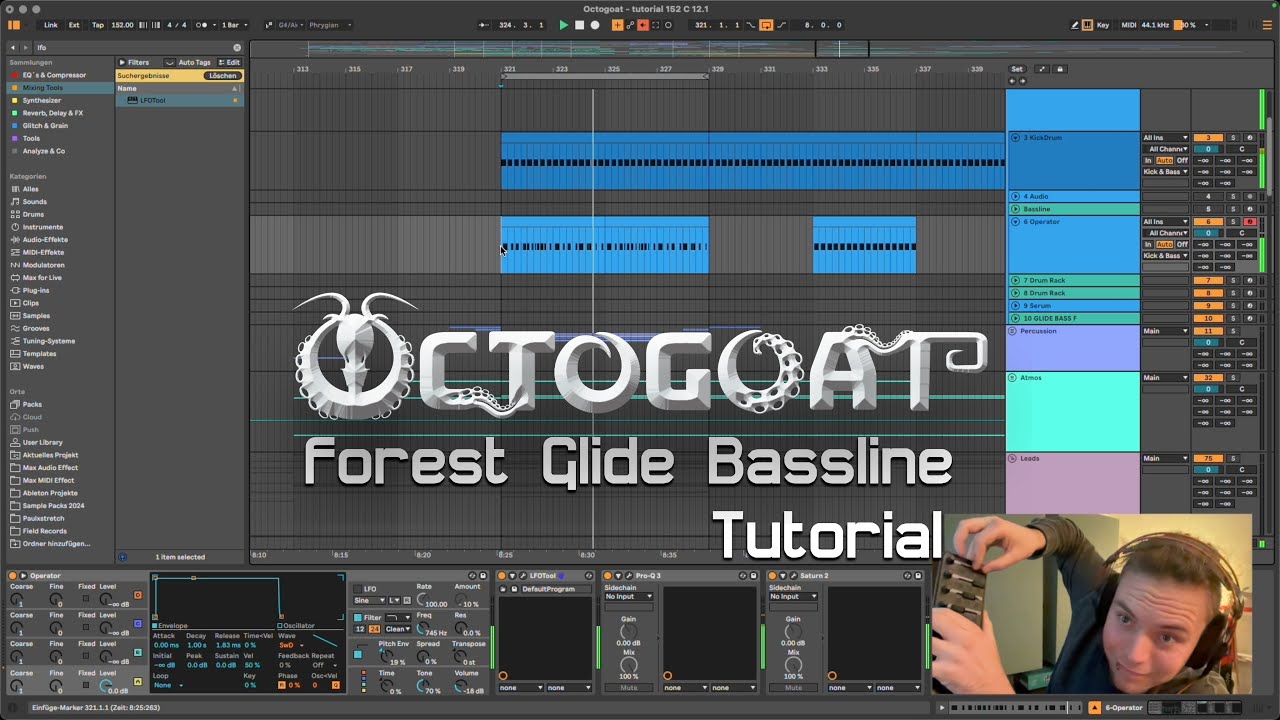Click the Set locator button
This screenshot has height=720, width=1280.
(x=1017, y=69)
